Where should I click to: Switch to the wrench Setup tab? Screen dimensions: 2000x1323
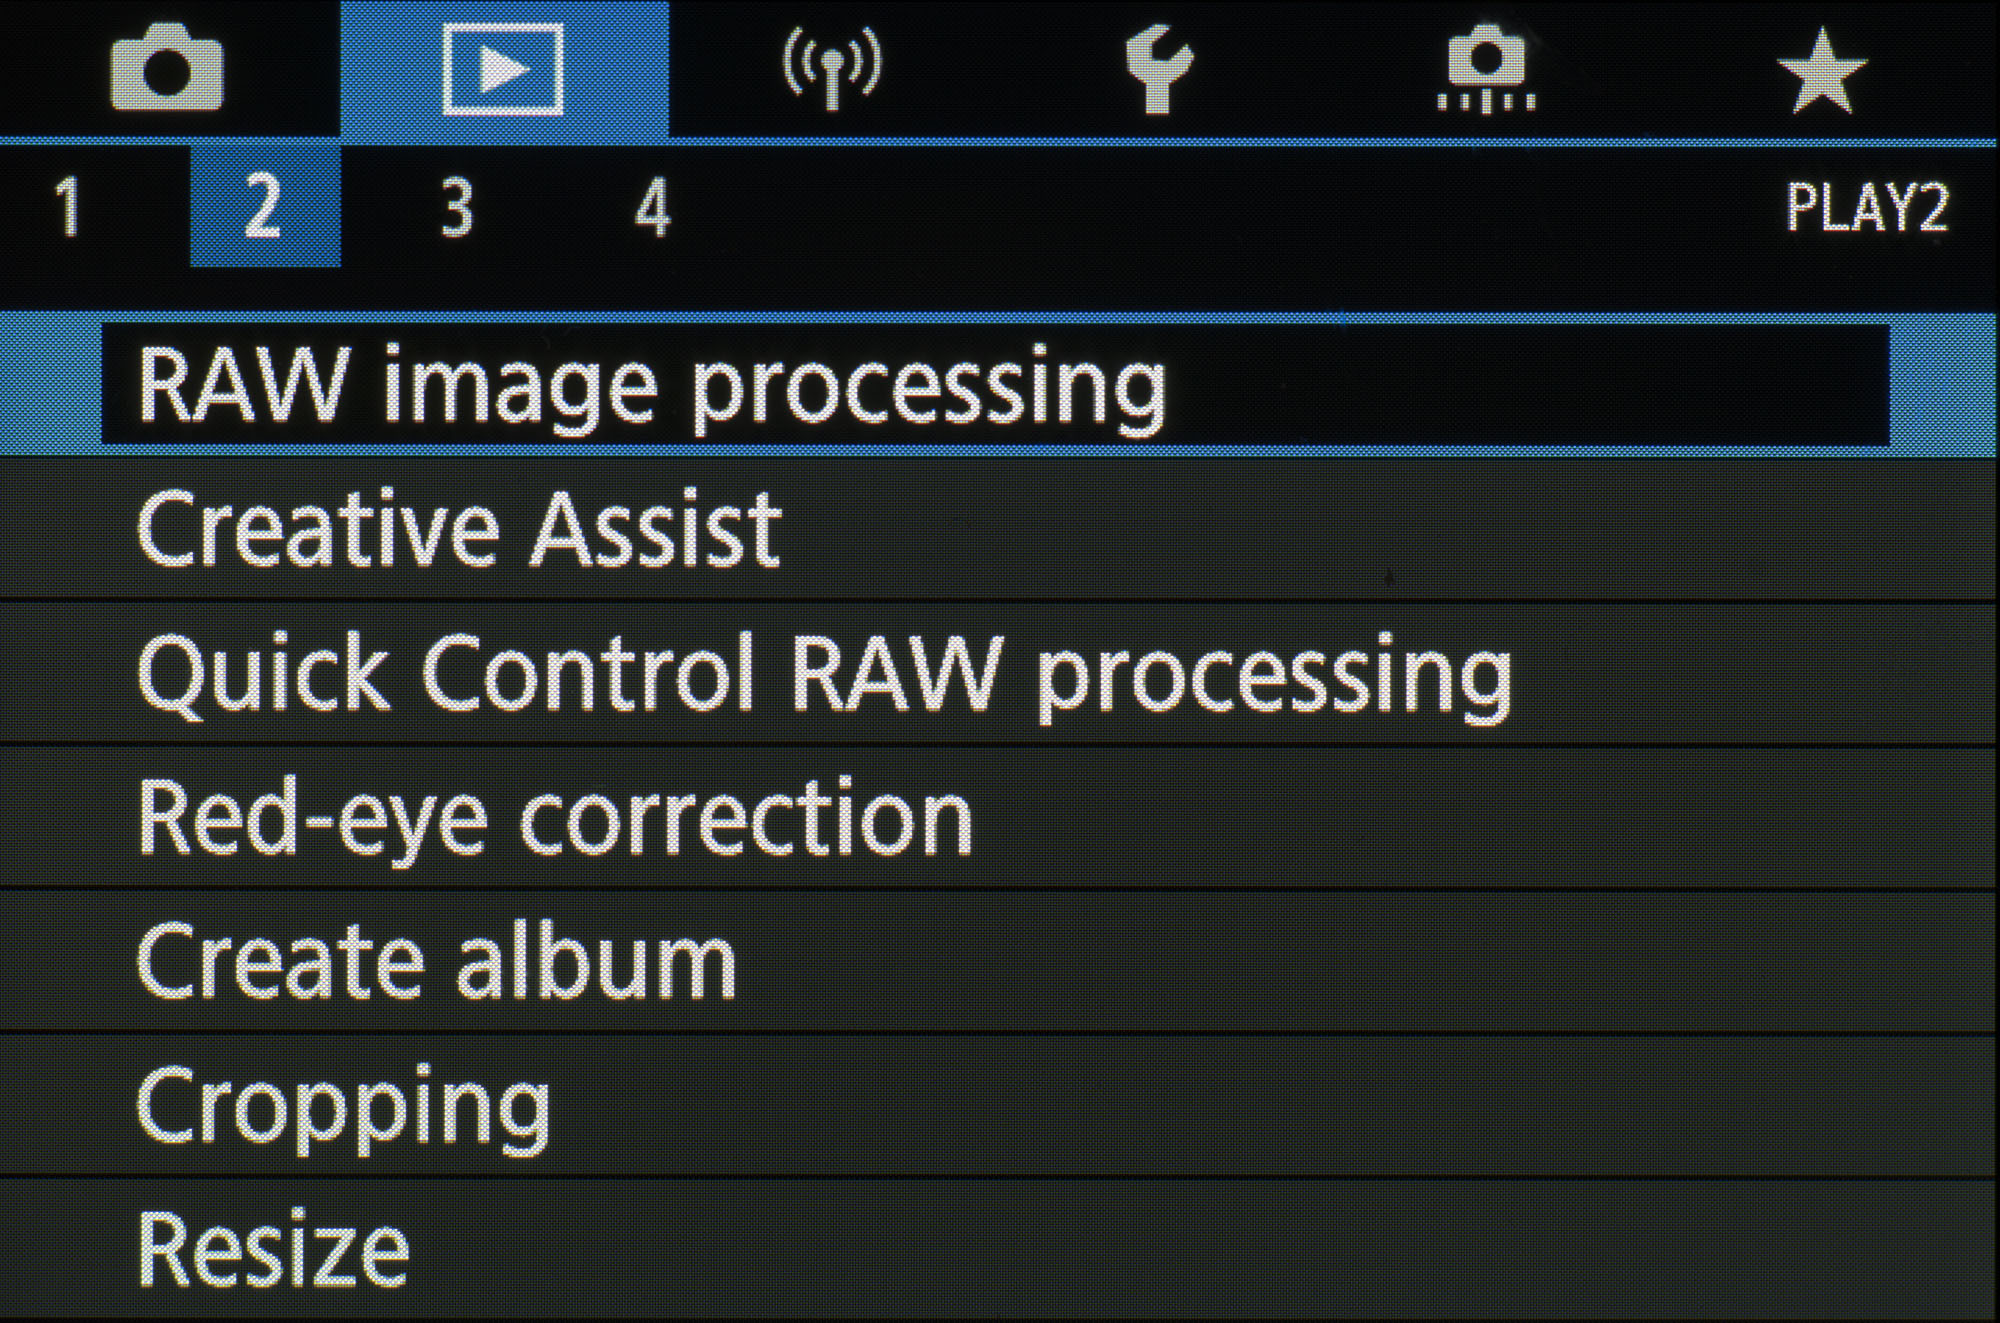[1158, 70]
